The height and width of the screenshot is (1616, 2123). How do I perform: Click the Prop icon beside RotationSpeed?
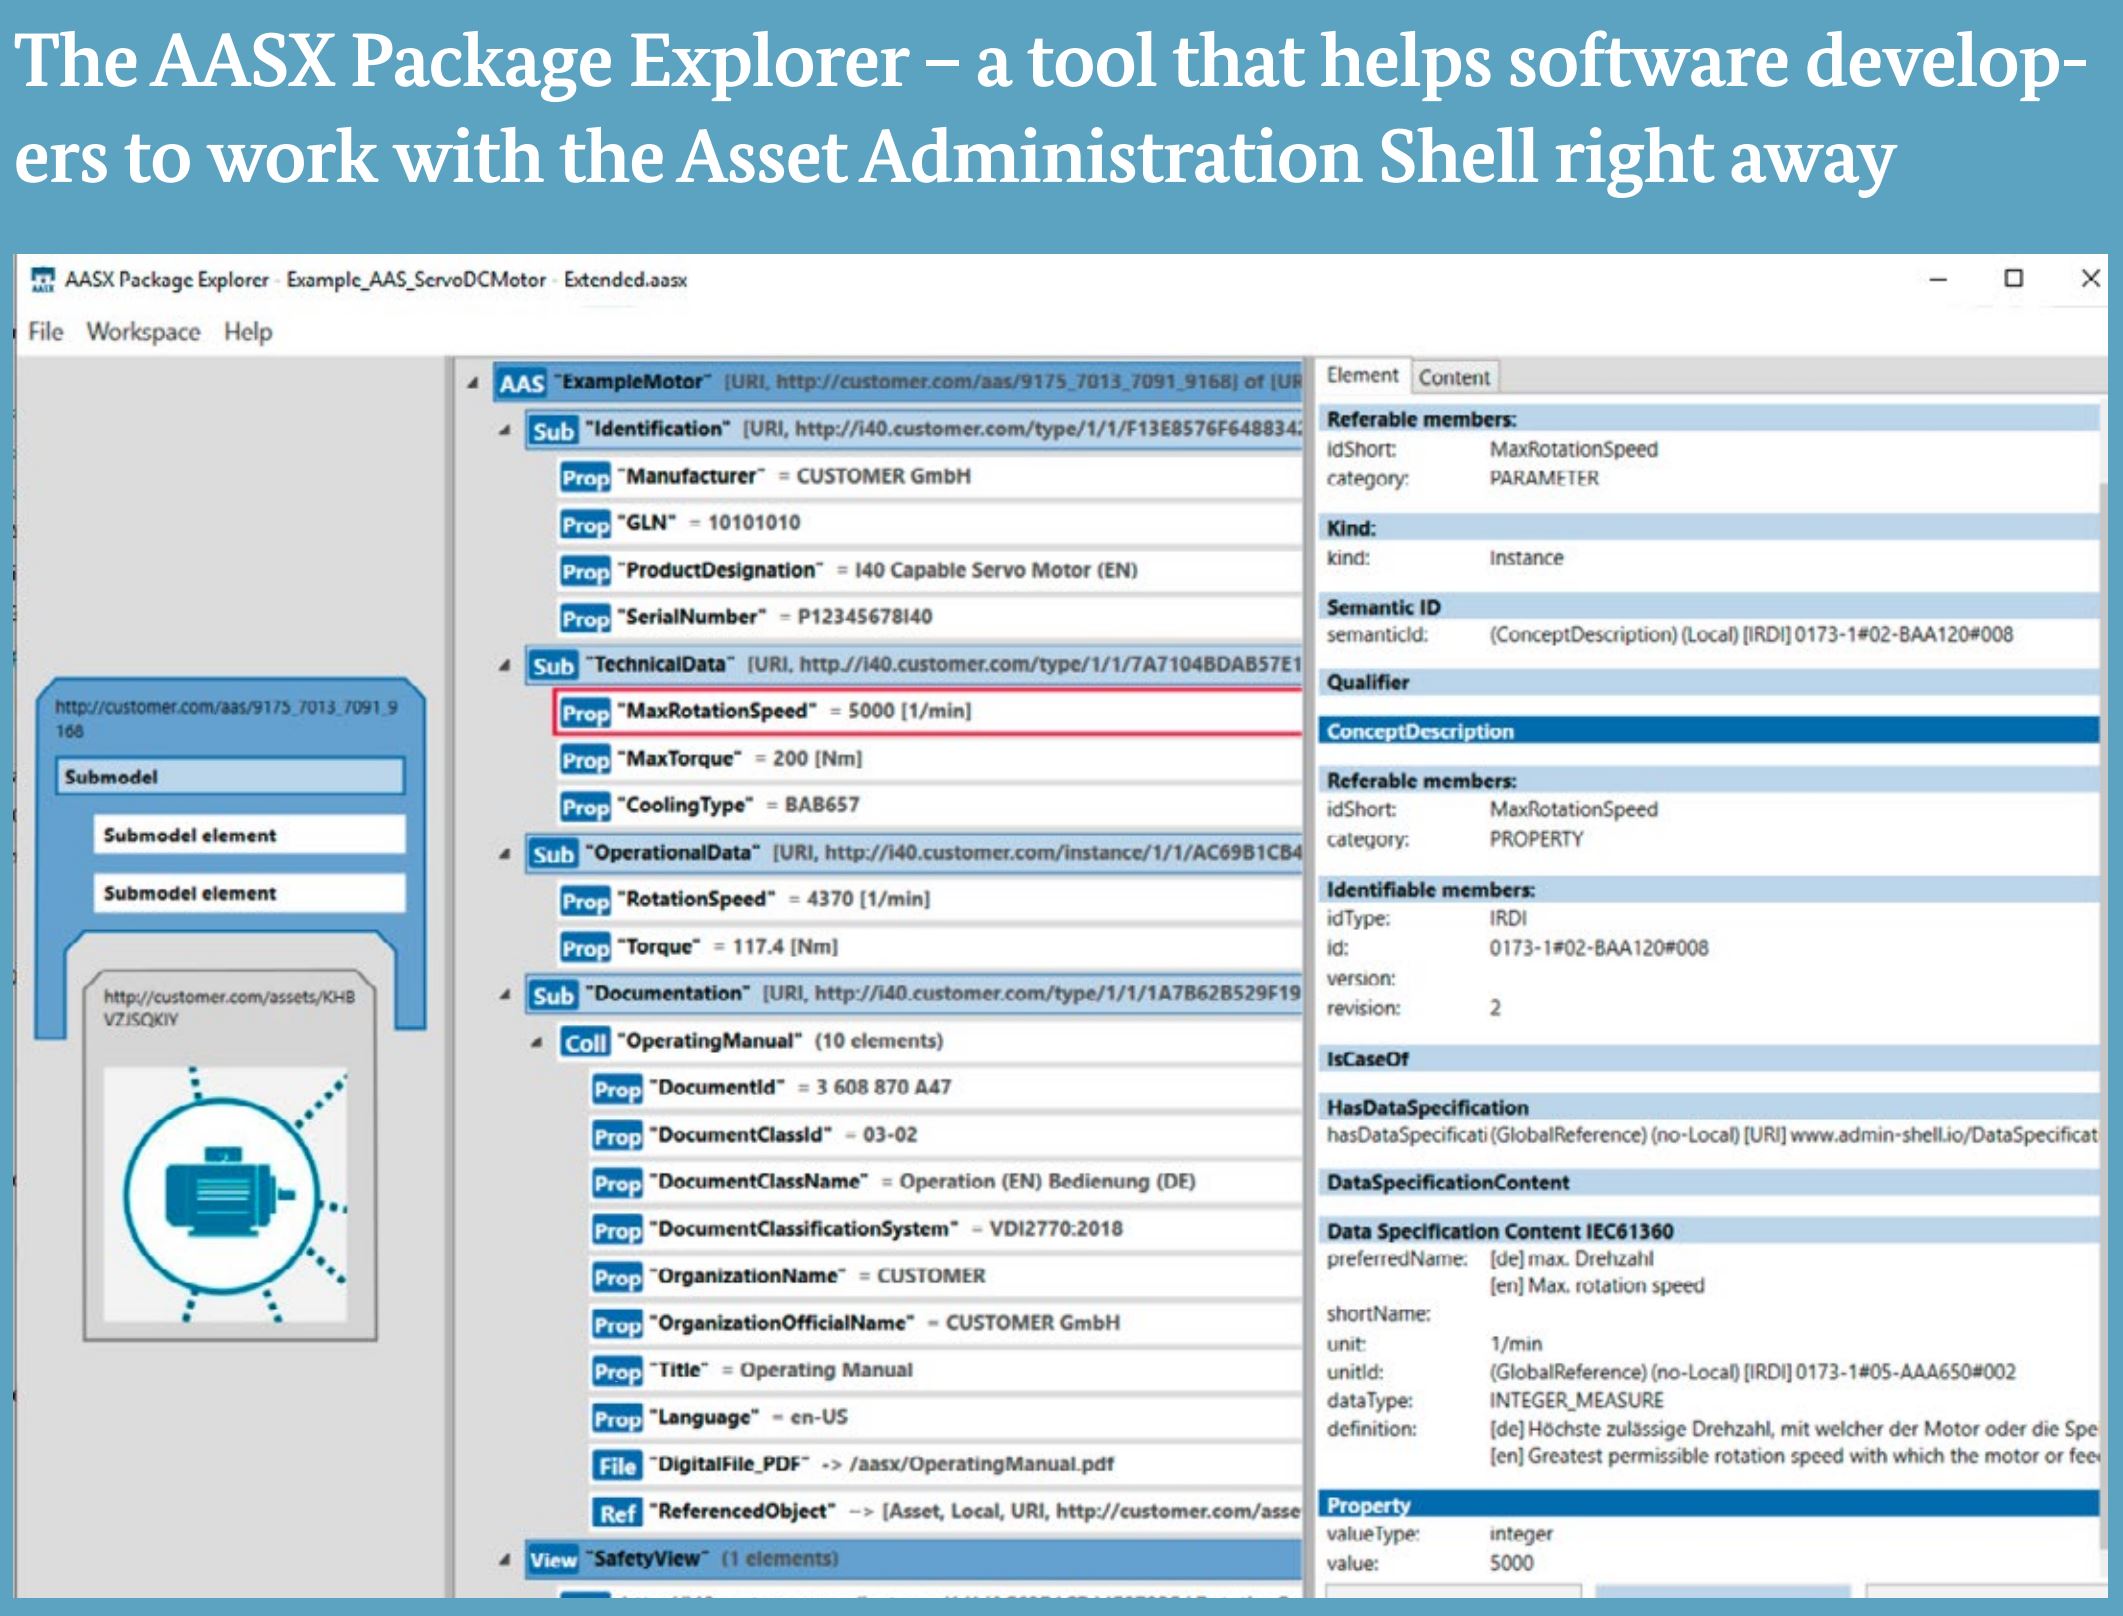click(585, 900)
